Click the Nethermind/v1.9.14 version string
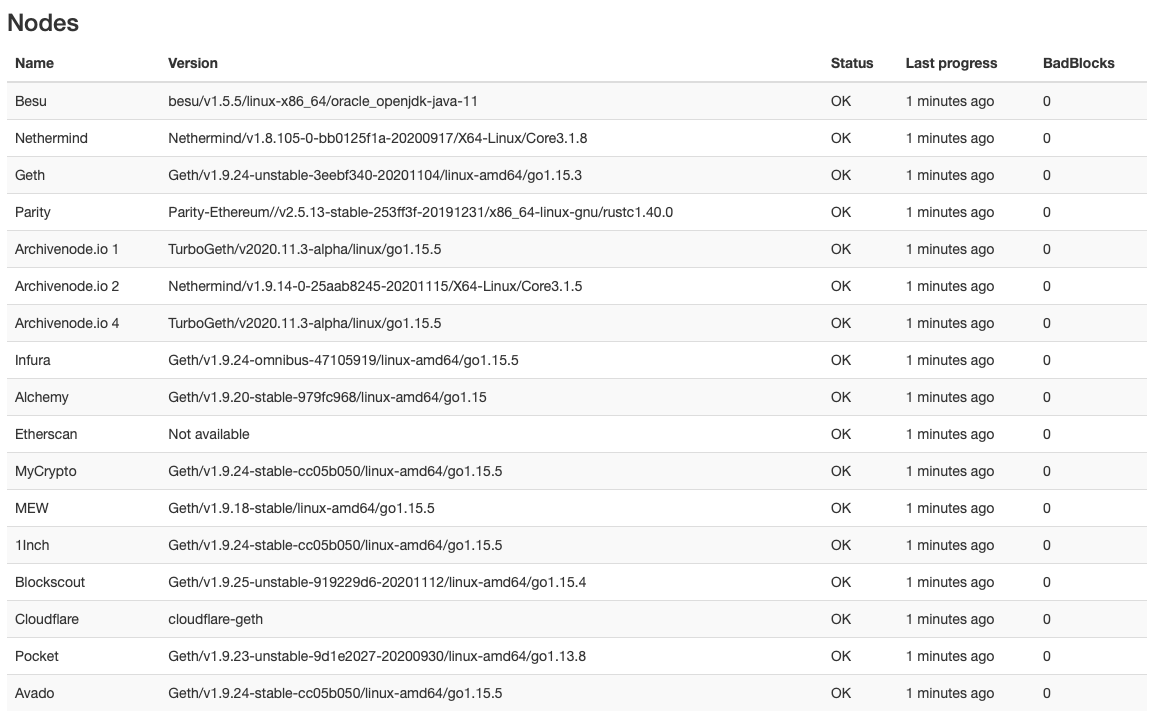This screenshot has height=727, width=1157. (375, 286)
